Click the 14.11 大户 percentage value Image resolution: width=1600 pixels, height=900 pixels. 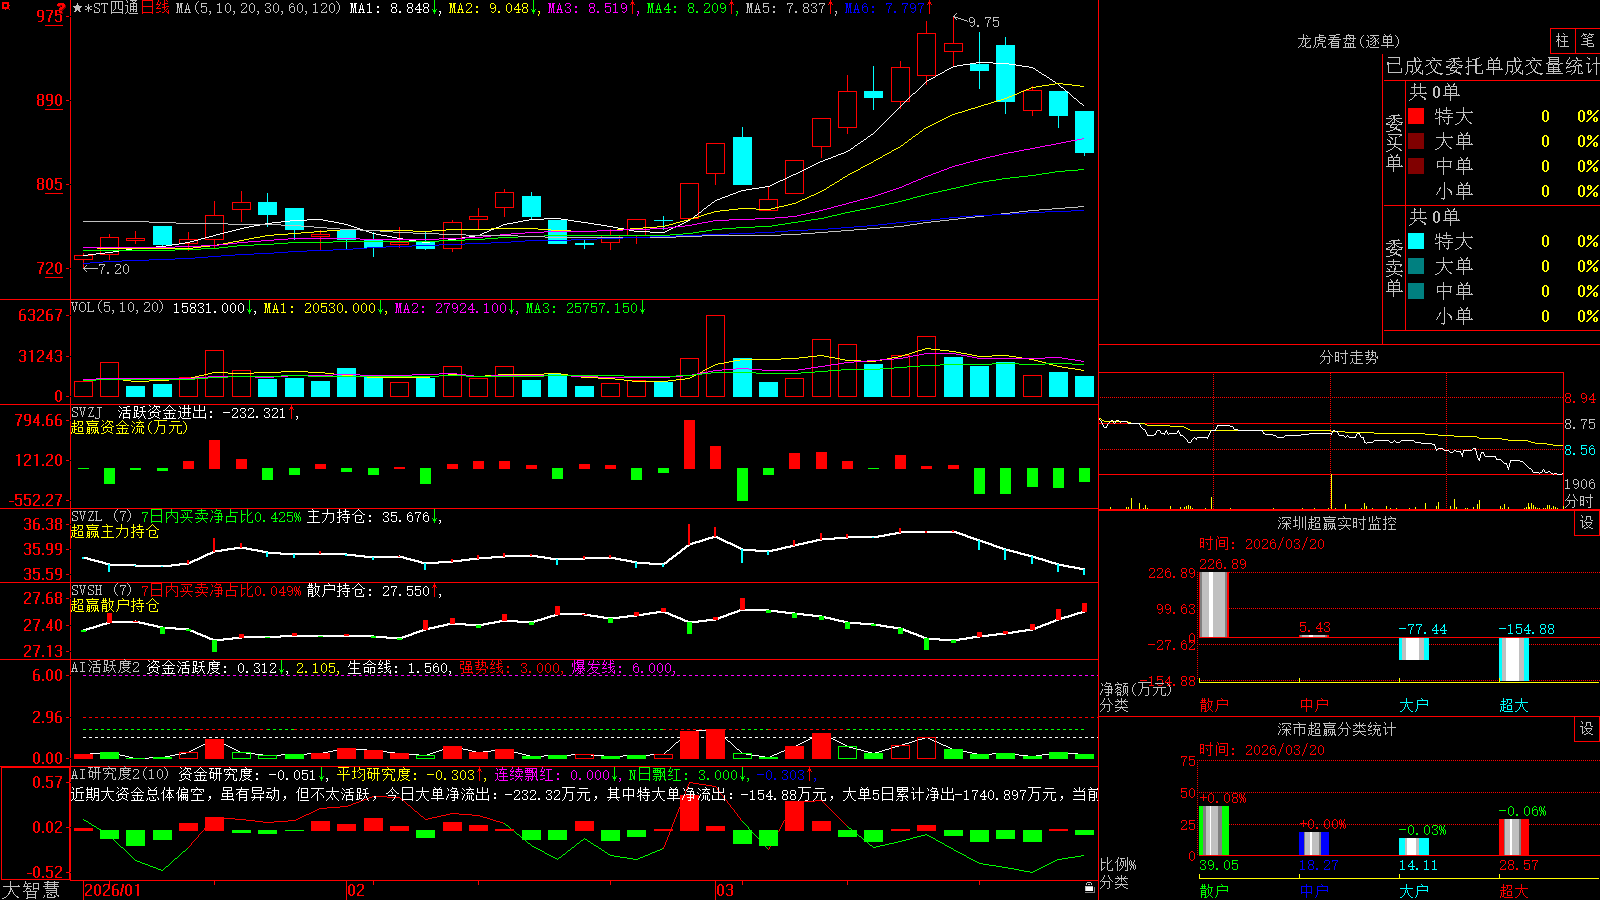click(1418, 865)
